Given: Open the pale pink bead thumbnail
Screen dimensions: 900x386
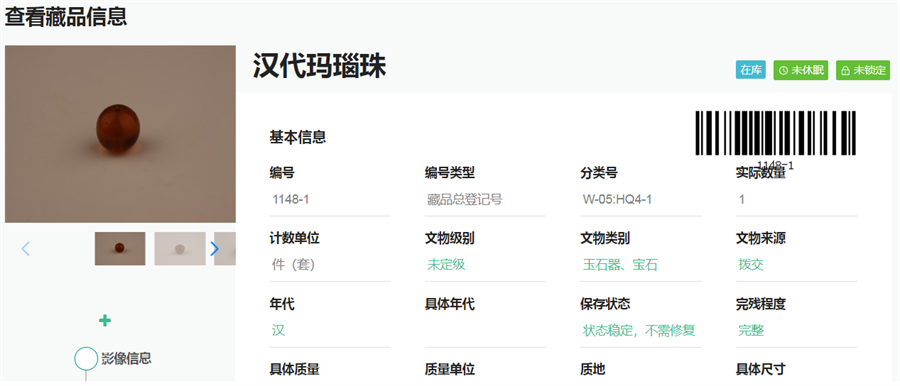Looking at the screenshot, I should pos(180,249).
